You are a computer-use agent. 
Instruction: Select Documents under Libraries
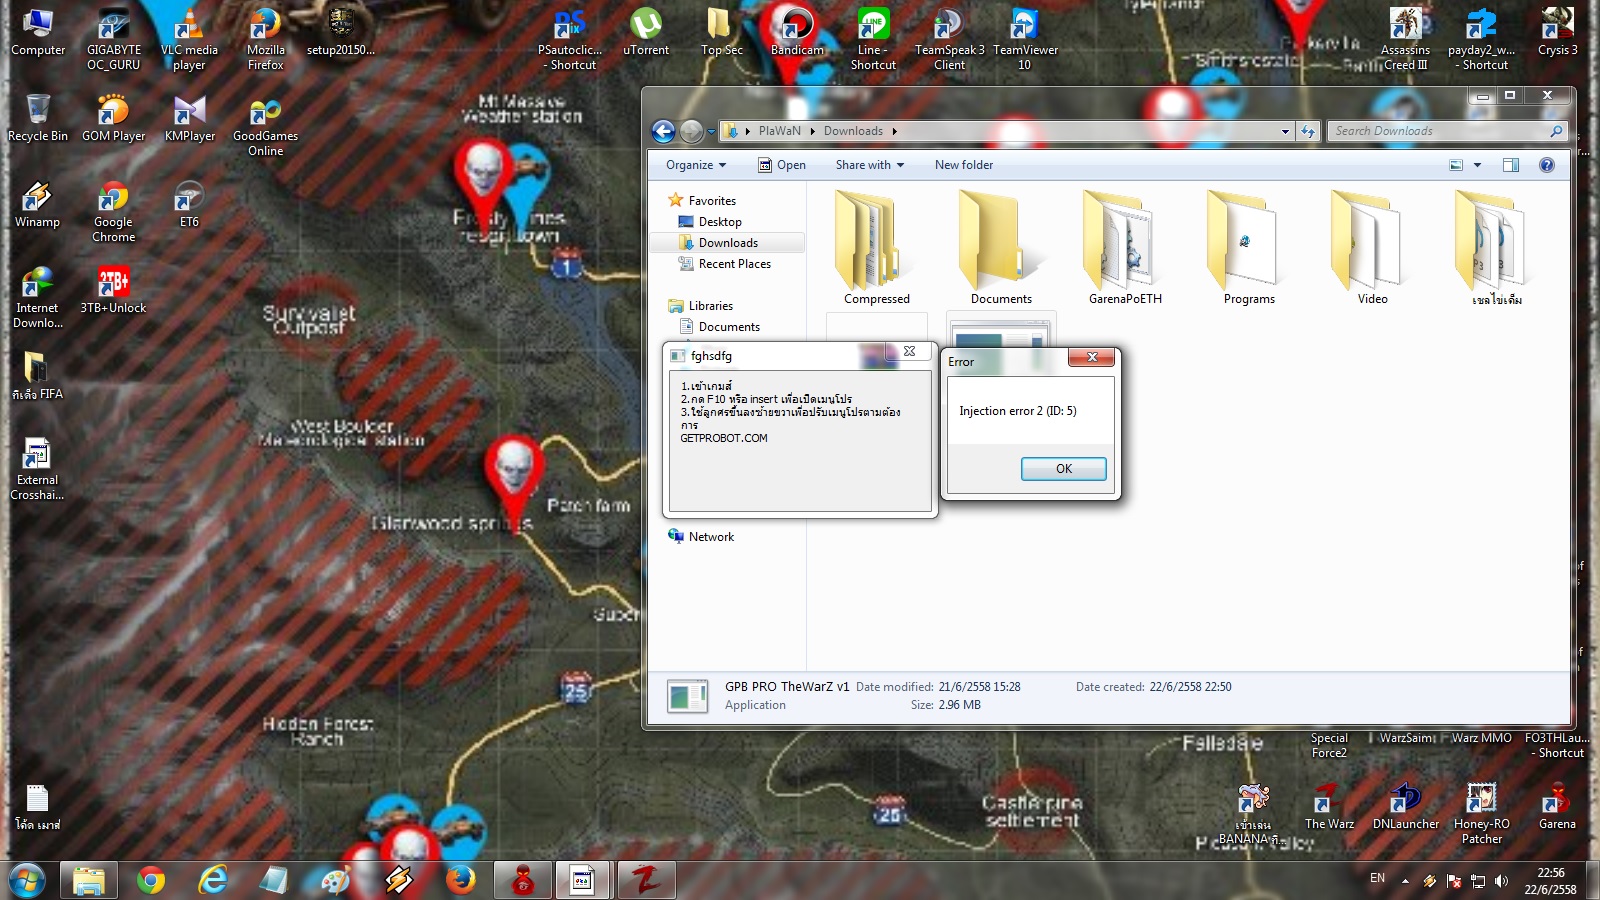coord(729,327)
